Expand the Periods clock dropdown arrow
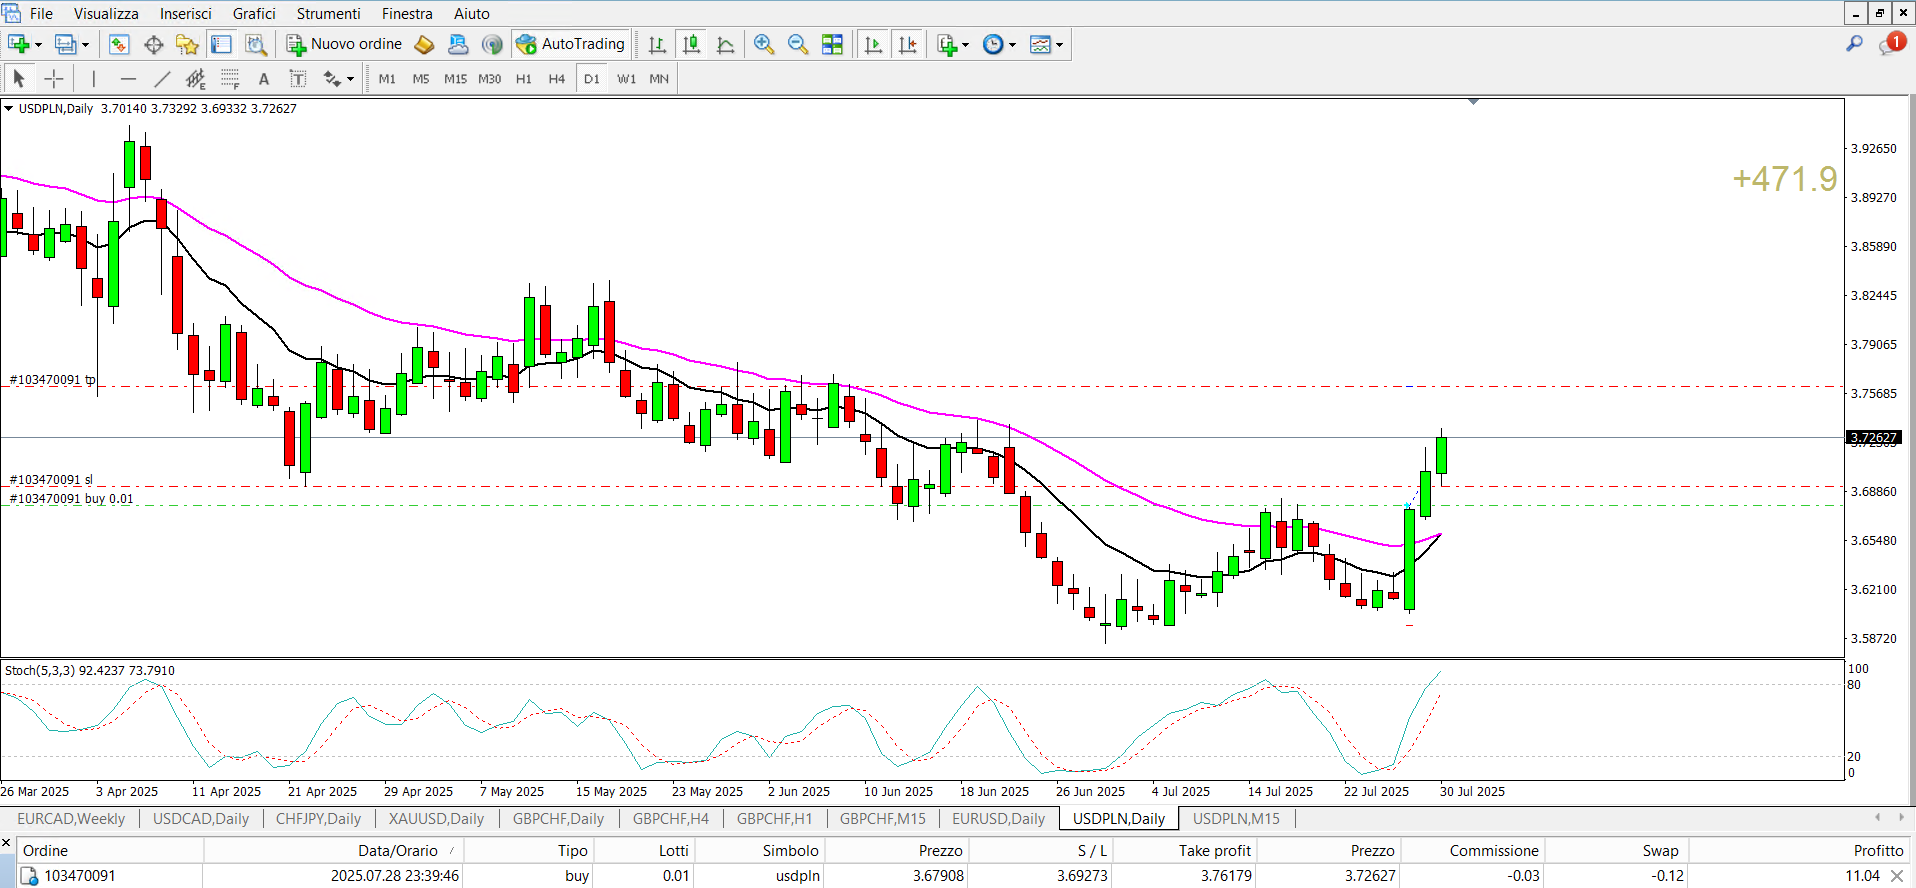Image resolution: width=1916 pixels, height=888 pixels. [x=1012, y=45]
